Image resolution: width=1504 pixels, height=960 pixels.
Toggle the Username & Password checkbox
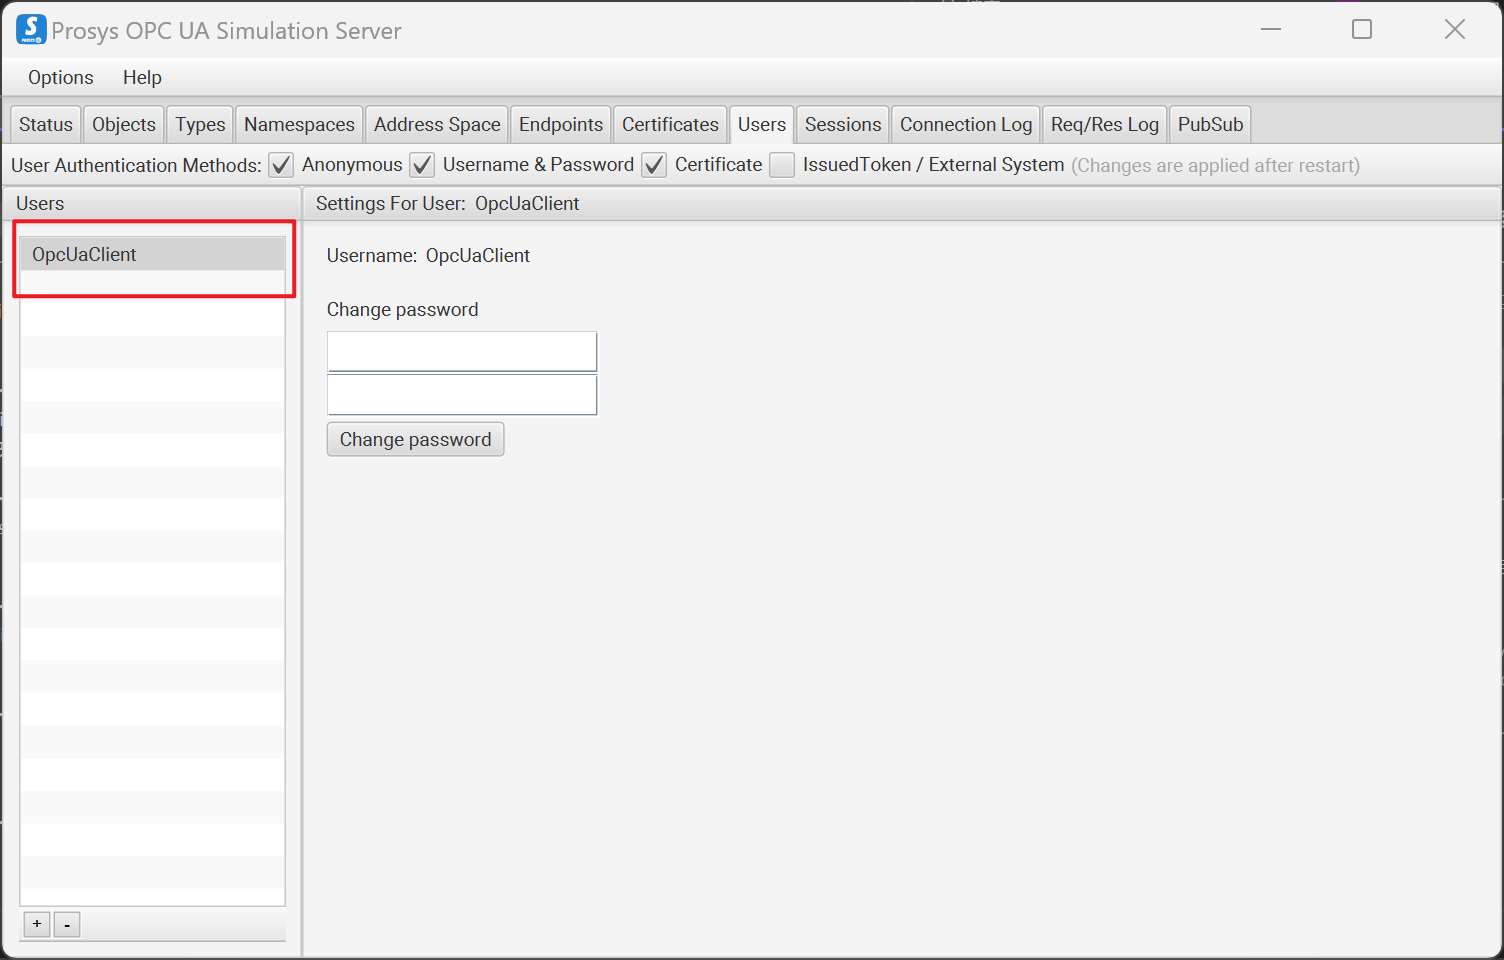(423, 165)
